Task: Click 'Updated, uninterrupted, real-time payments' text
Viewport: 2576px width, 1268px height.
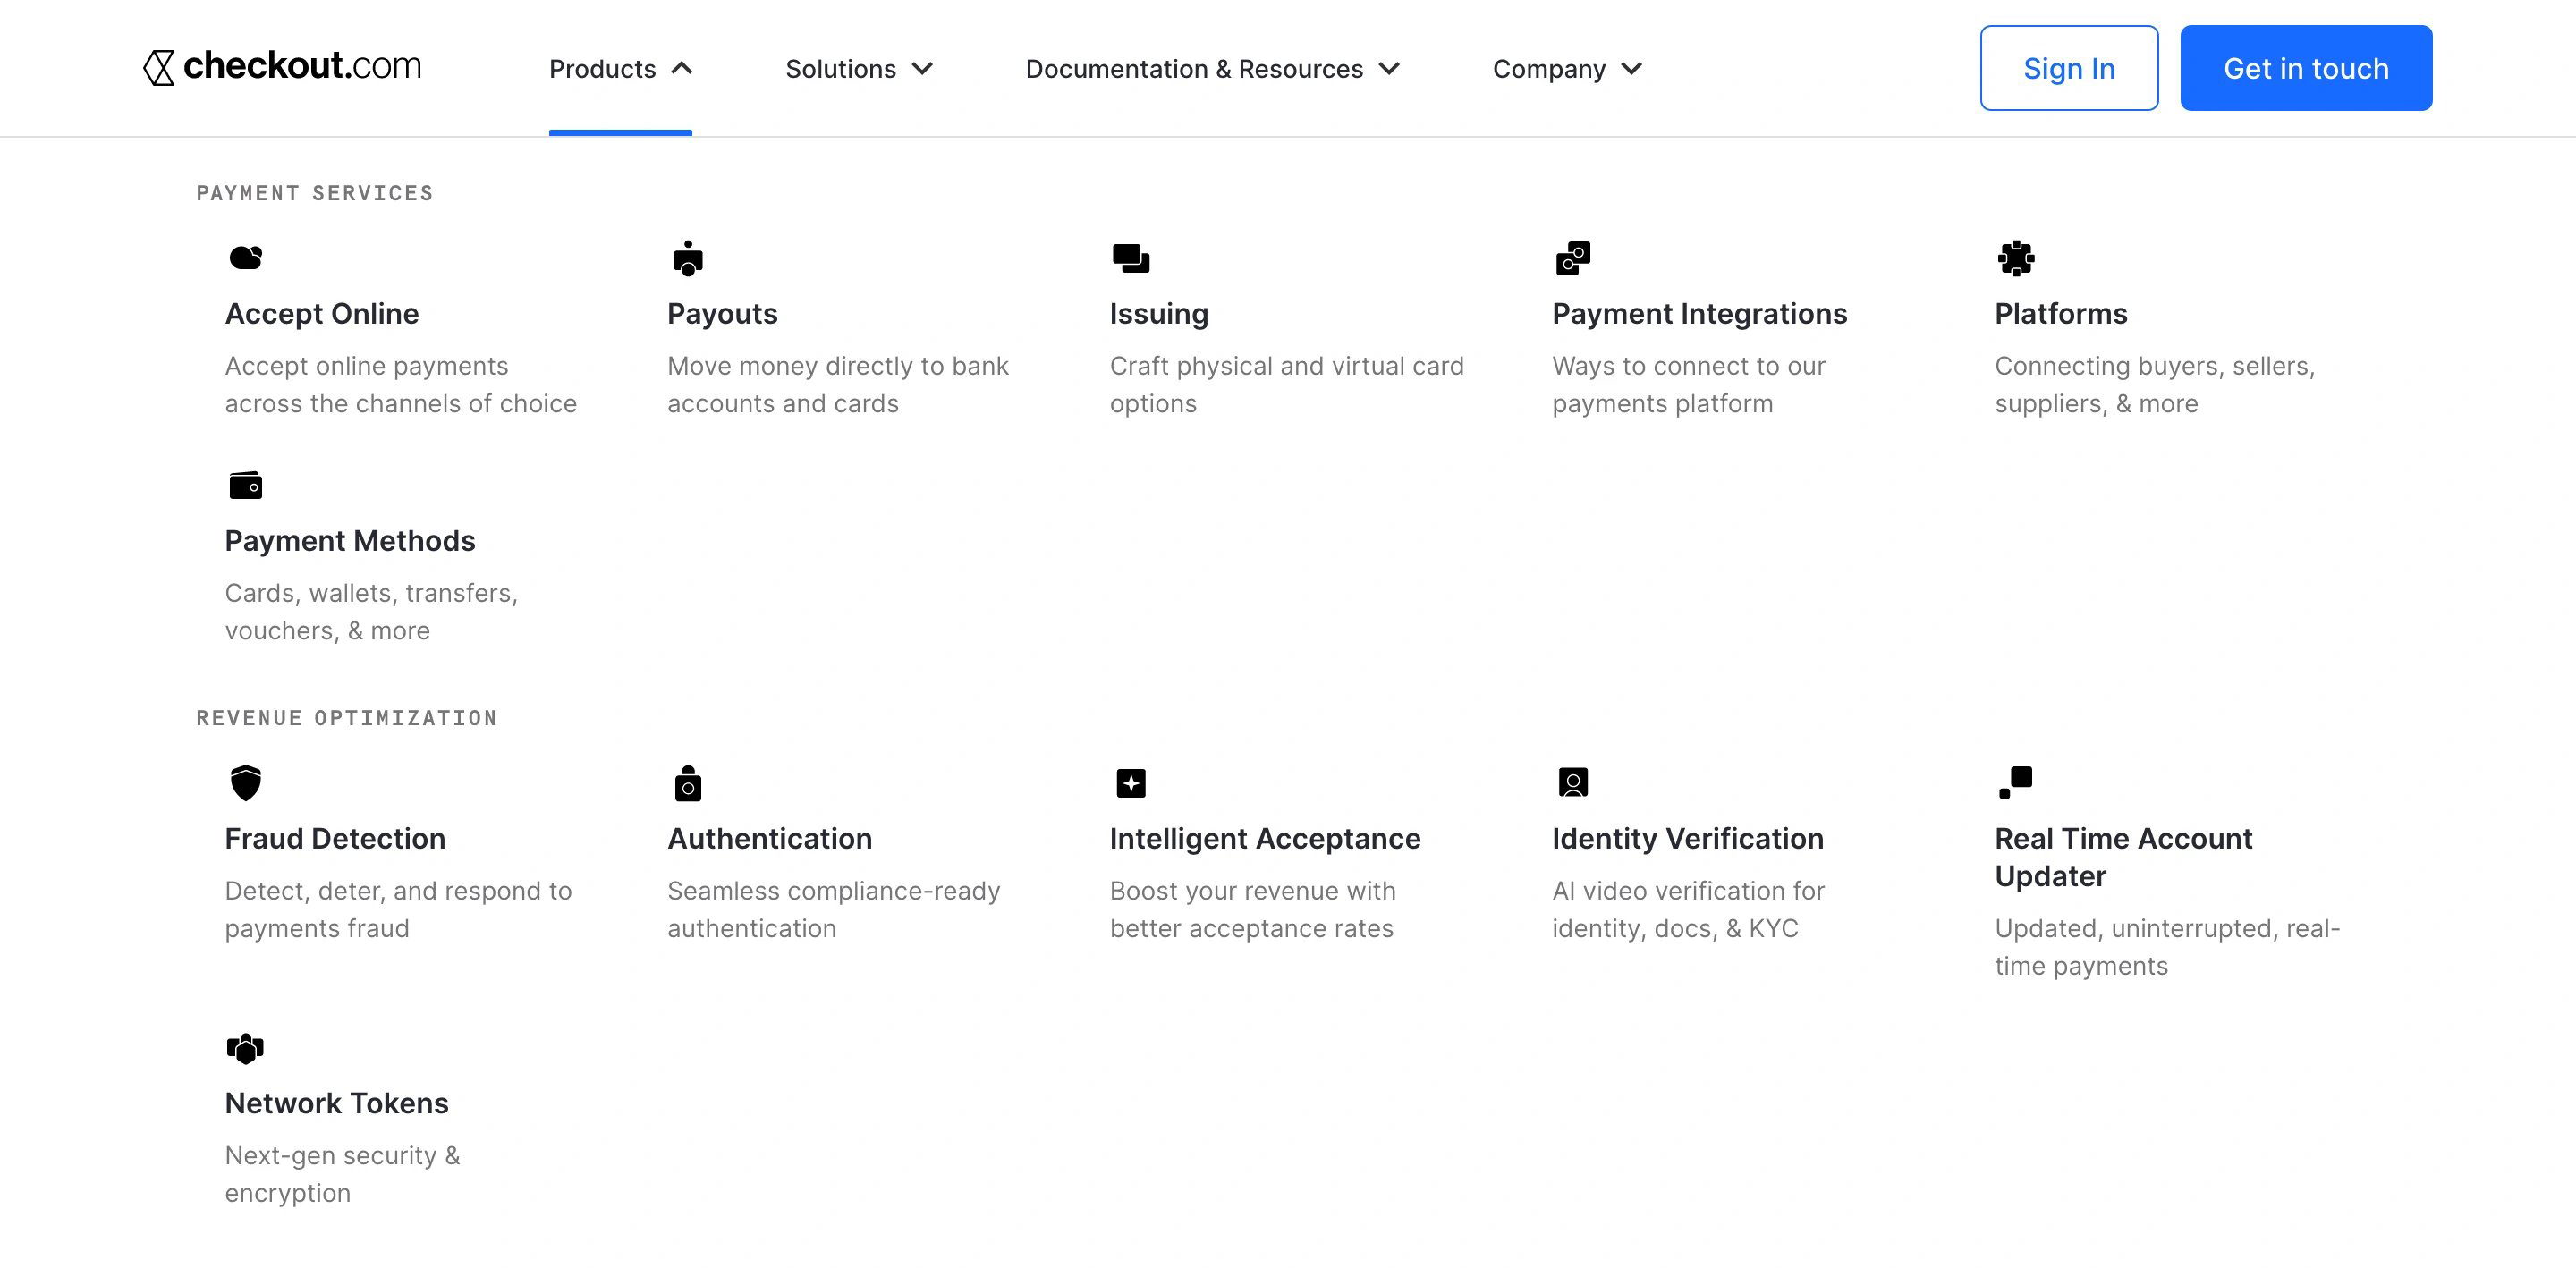Action: coord(2167,947)
